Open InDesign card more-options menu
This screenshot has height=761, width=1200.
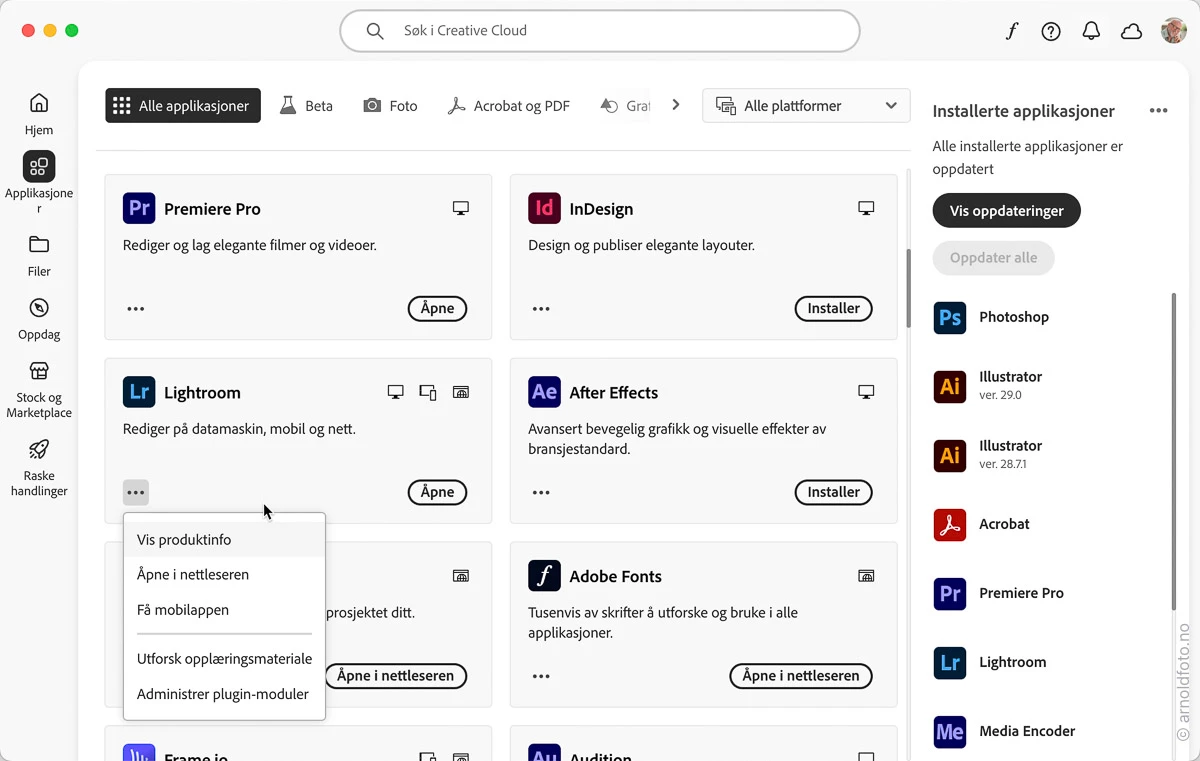pyautogui.click(x=541, y=308)
